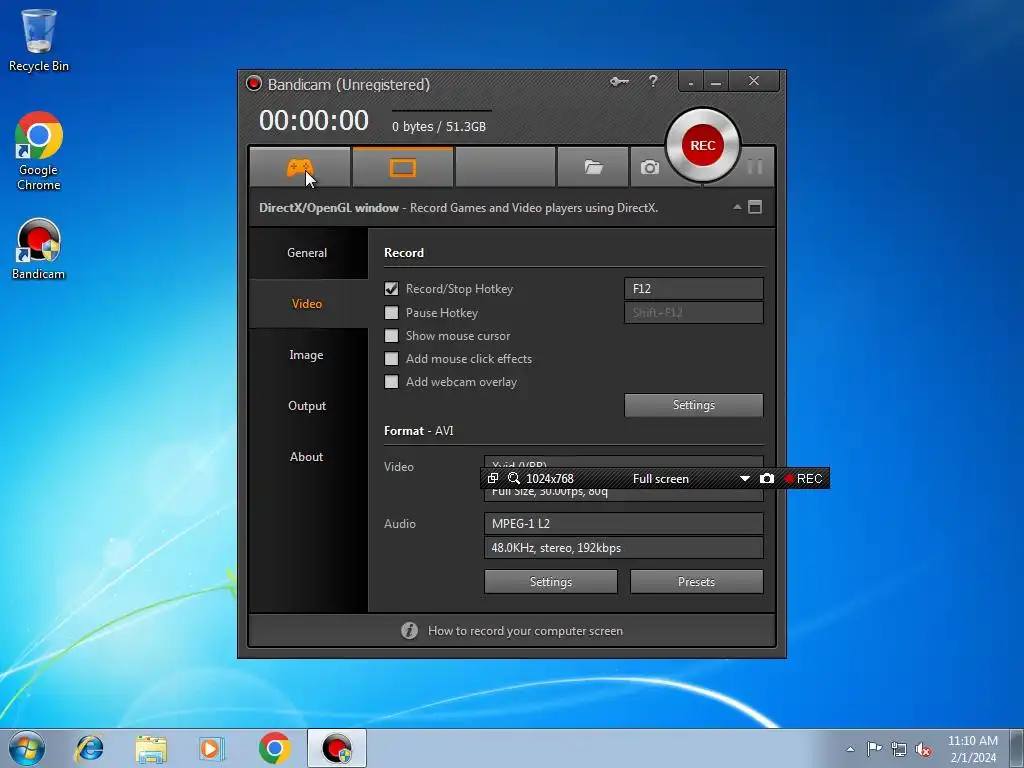1024x768 pixels.
Task: Open How to record your computer screen link
Action: tap(525, 631)
